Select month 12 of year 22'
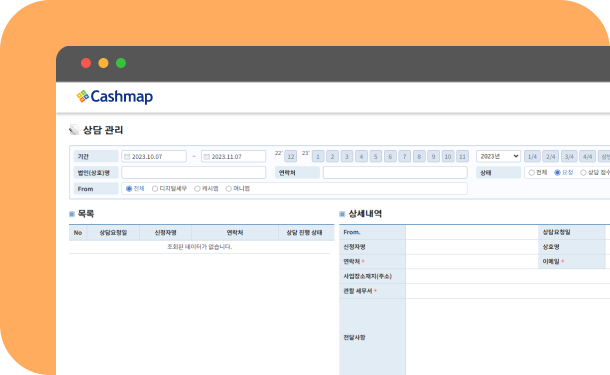 click(x=290, y=156)
